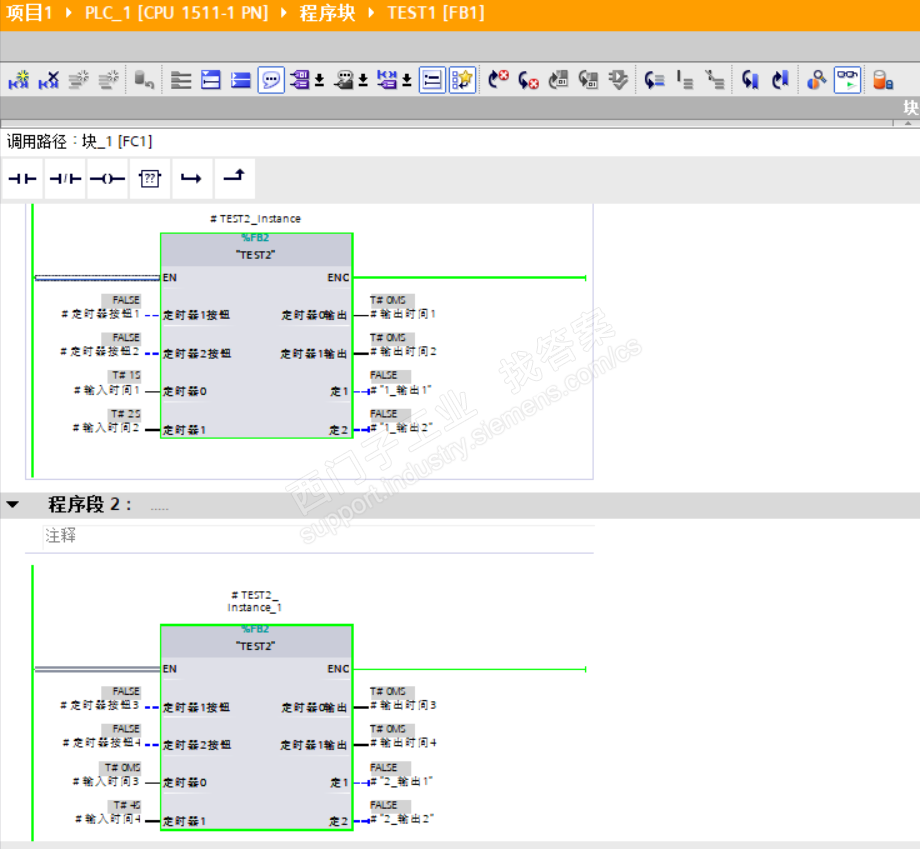Image resolution: width=920 pixels, height=849 pixels.
Task: Click operand #输入时间4
Action: click(108, 820)
